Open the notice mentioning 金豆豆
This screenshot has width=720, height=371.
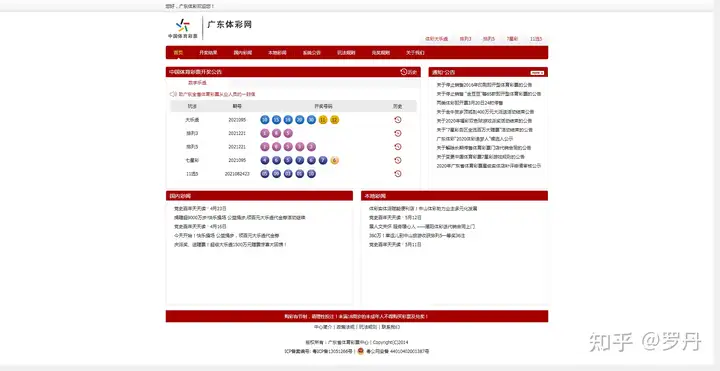(x=489, y=94)
